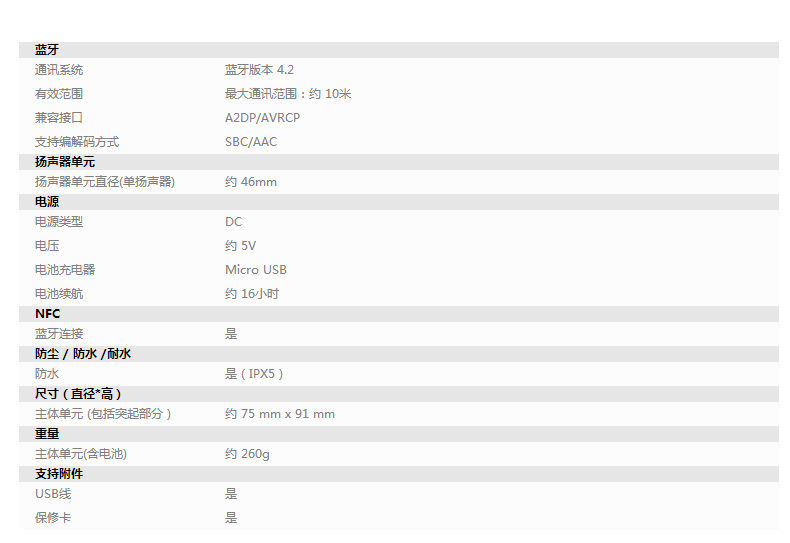The image size is (790, 543).
Task: Click the SBC/AAC codec value
Action: (x=251, y=142)
